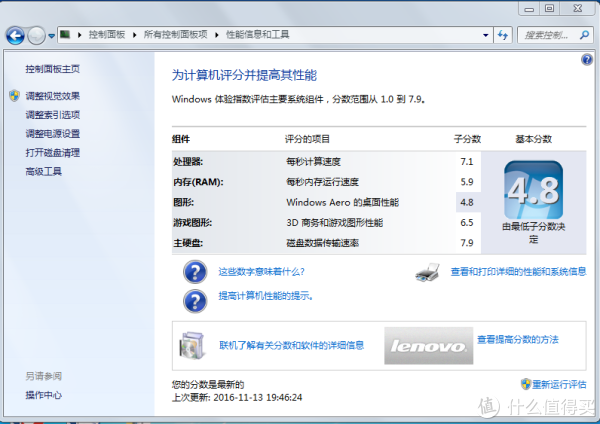
Task: Expand arrow after 控制面板 breadcrumb
Action: (135, 35)
